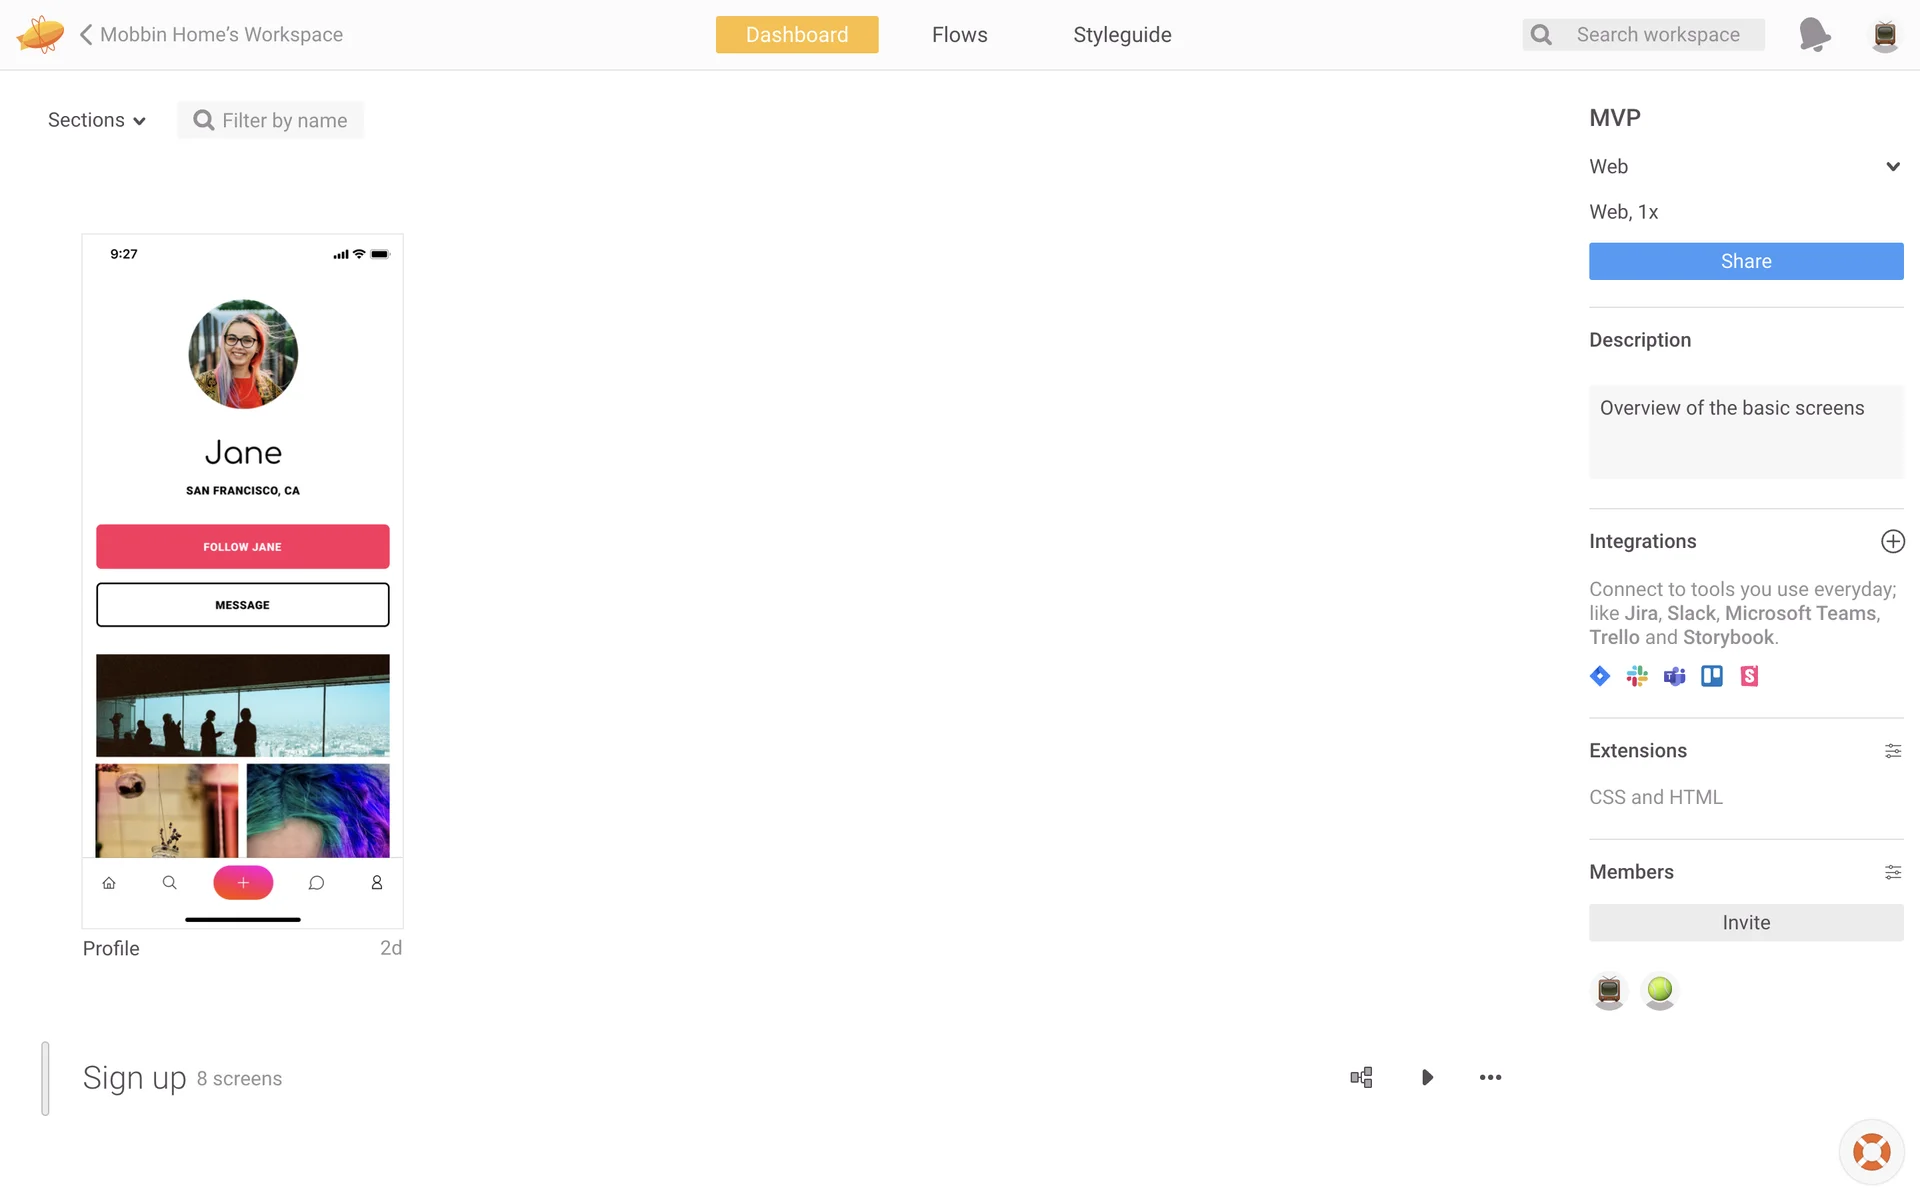This screenshot has width=1920, height=1200.
Task: Expand the Web platform dropdown
Action: click(1892, 167)
